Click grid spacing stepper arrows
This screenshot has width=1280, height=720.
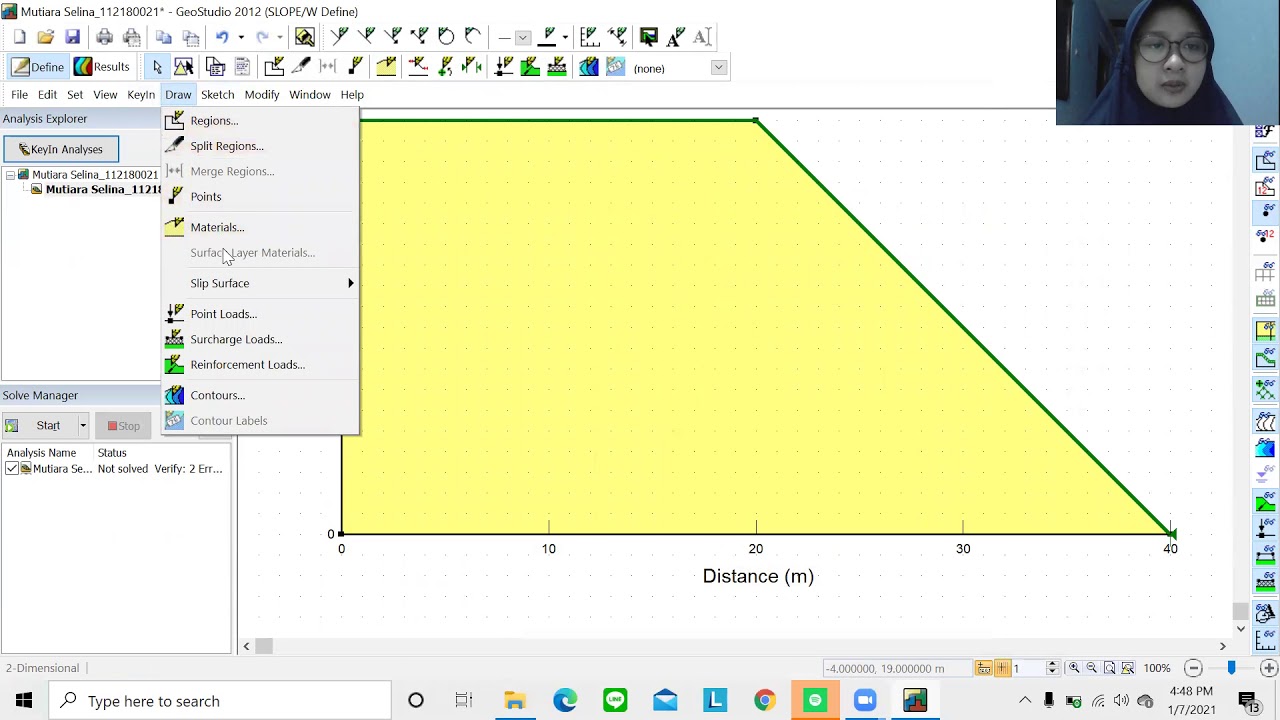(1052, 668)
